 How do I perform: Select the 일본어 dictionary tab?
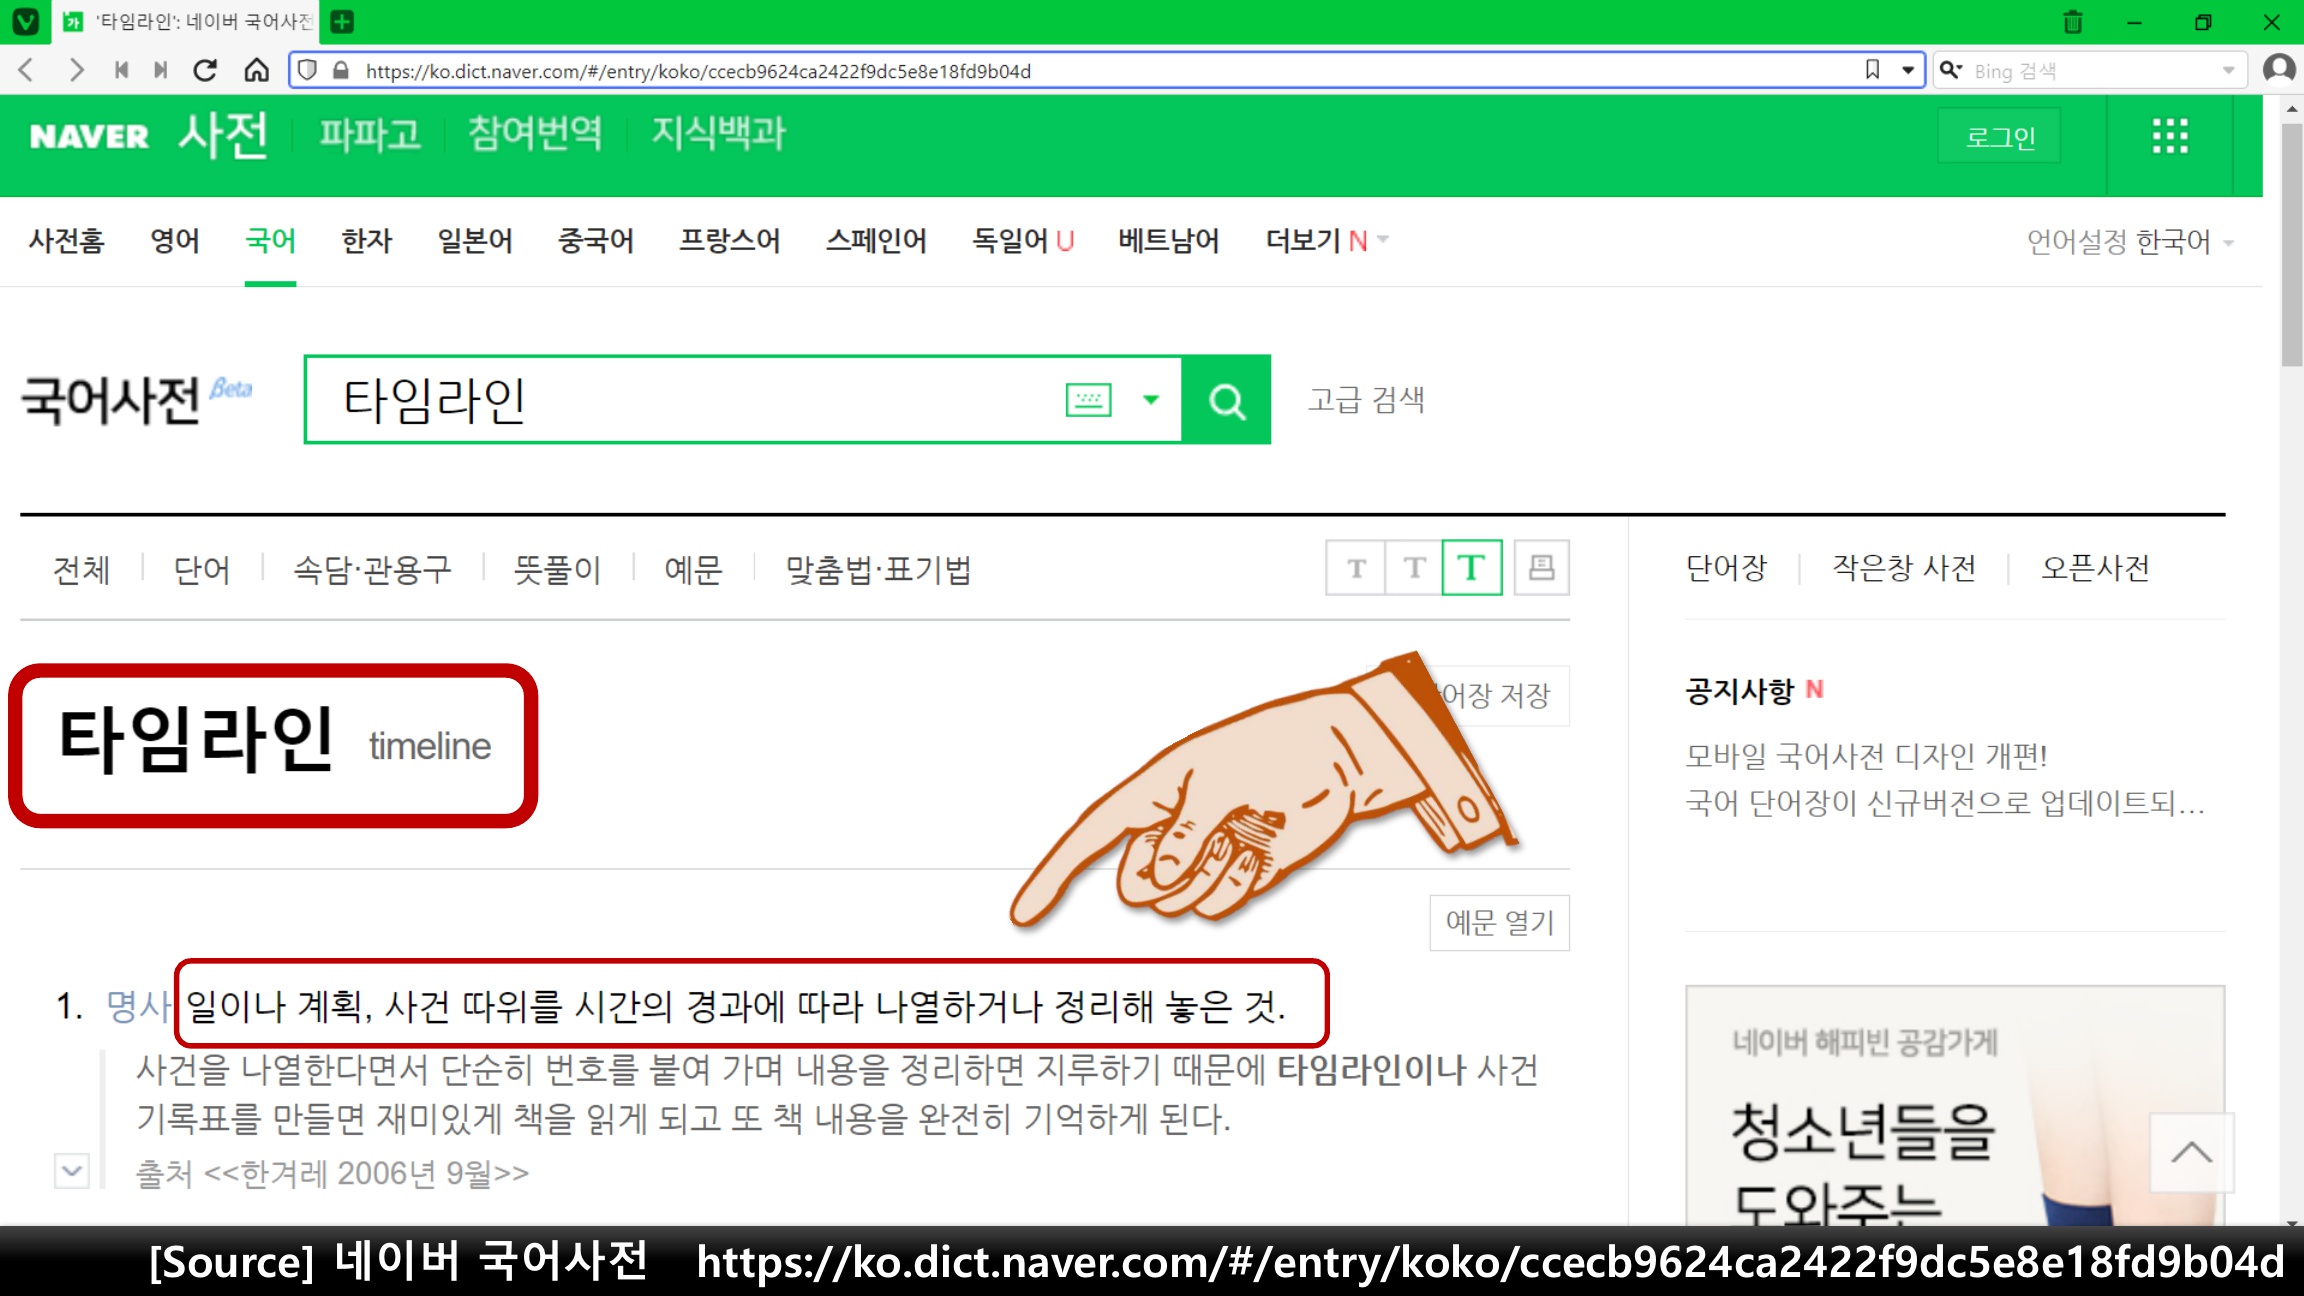(x=475, y=241)
